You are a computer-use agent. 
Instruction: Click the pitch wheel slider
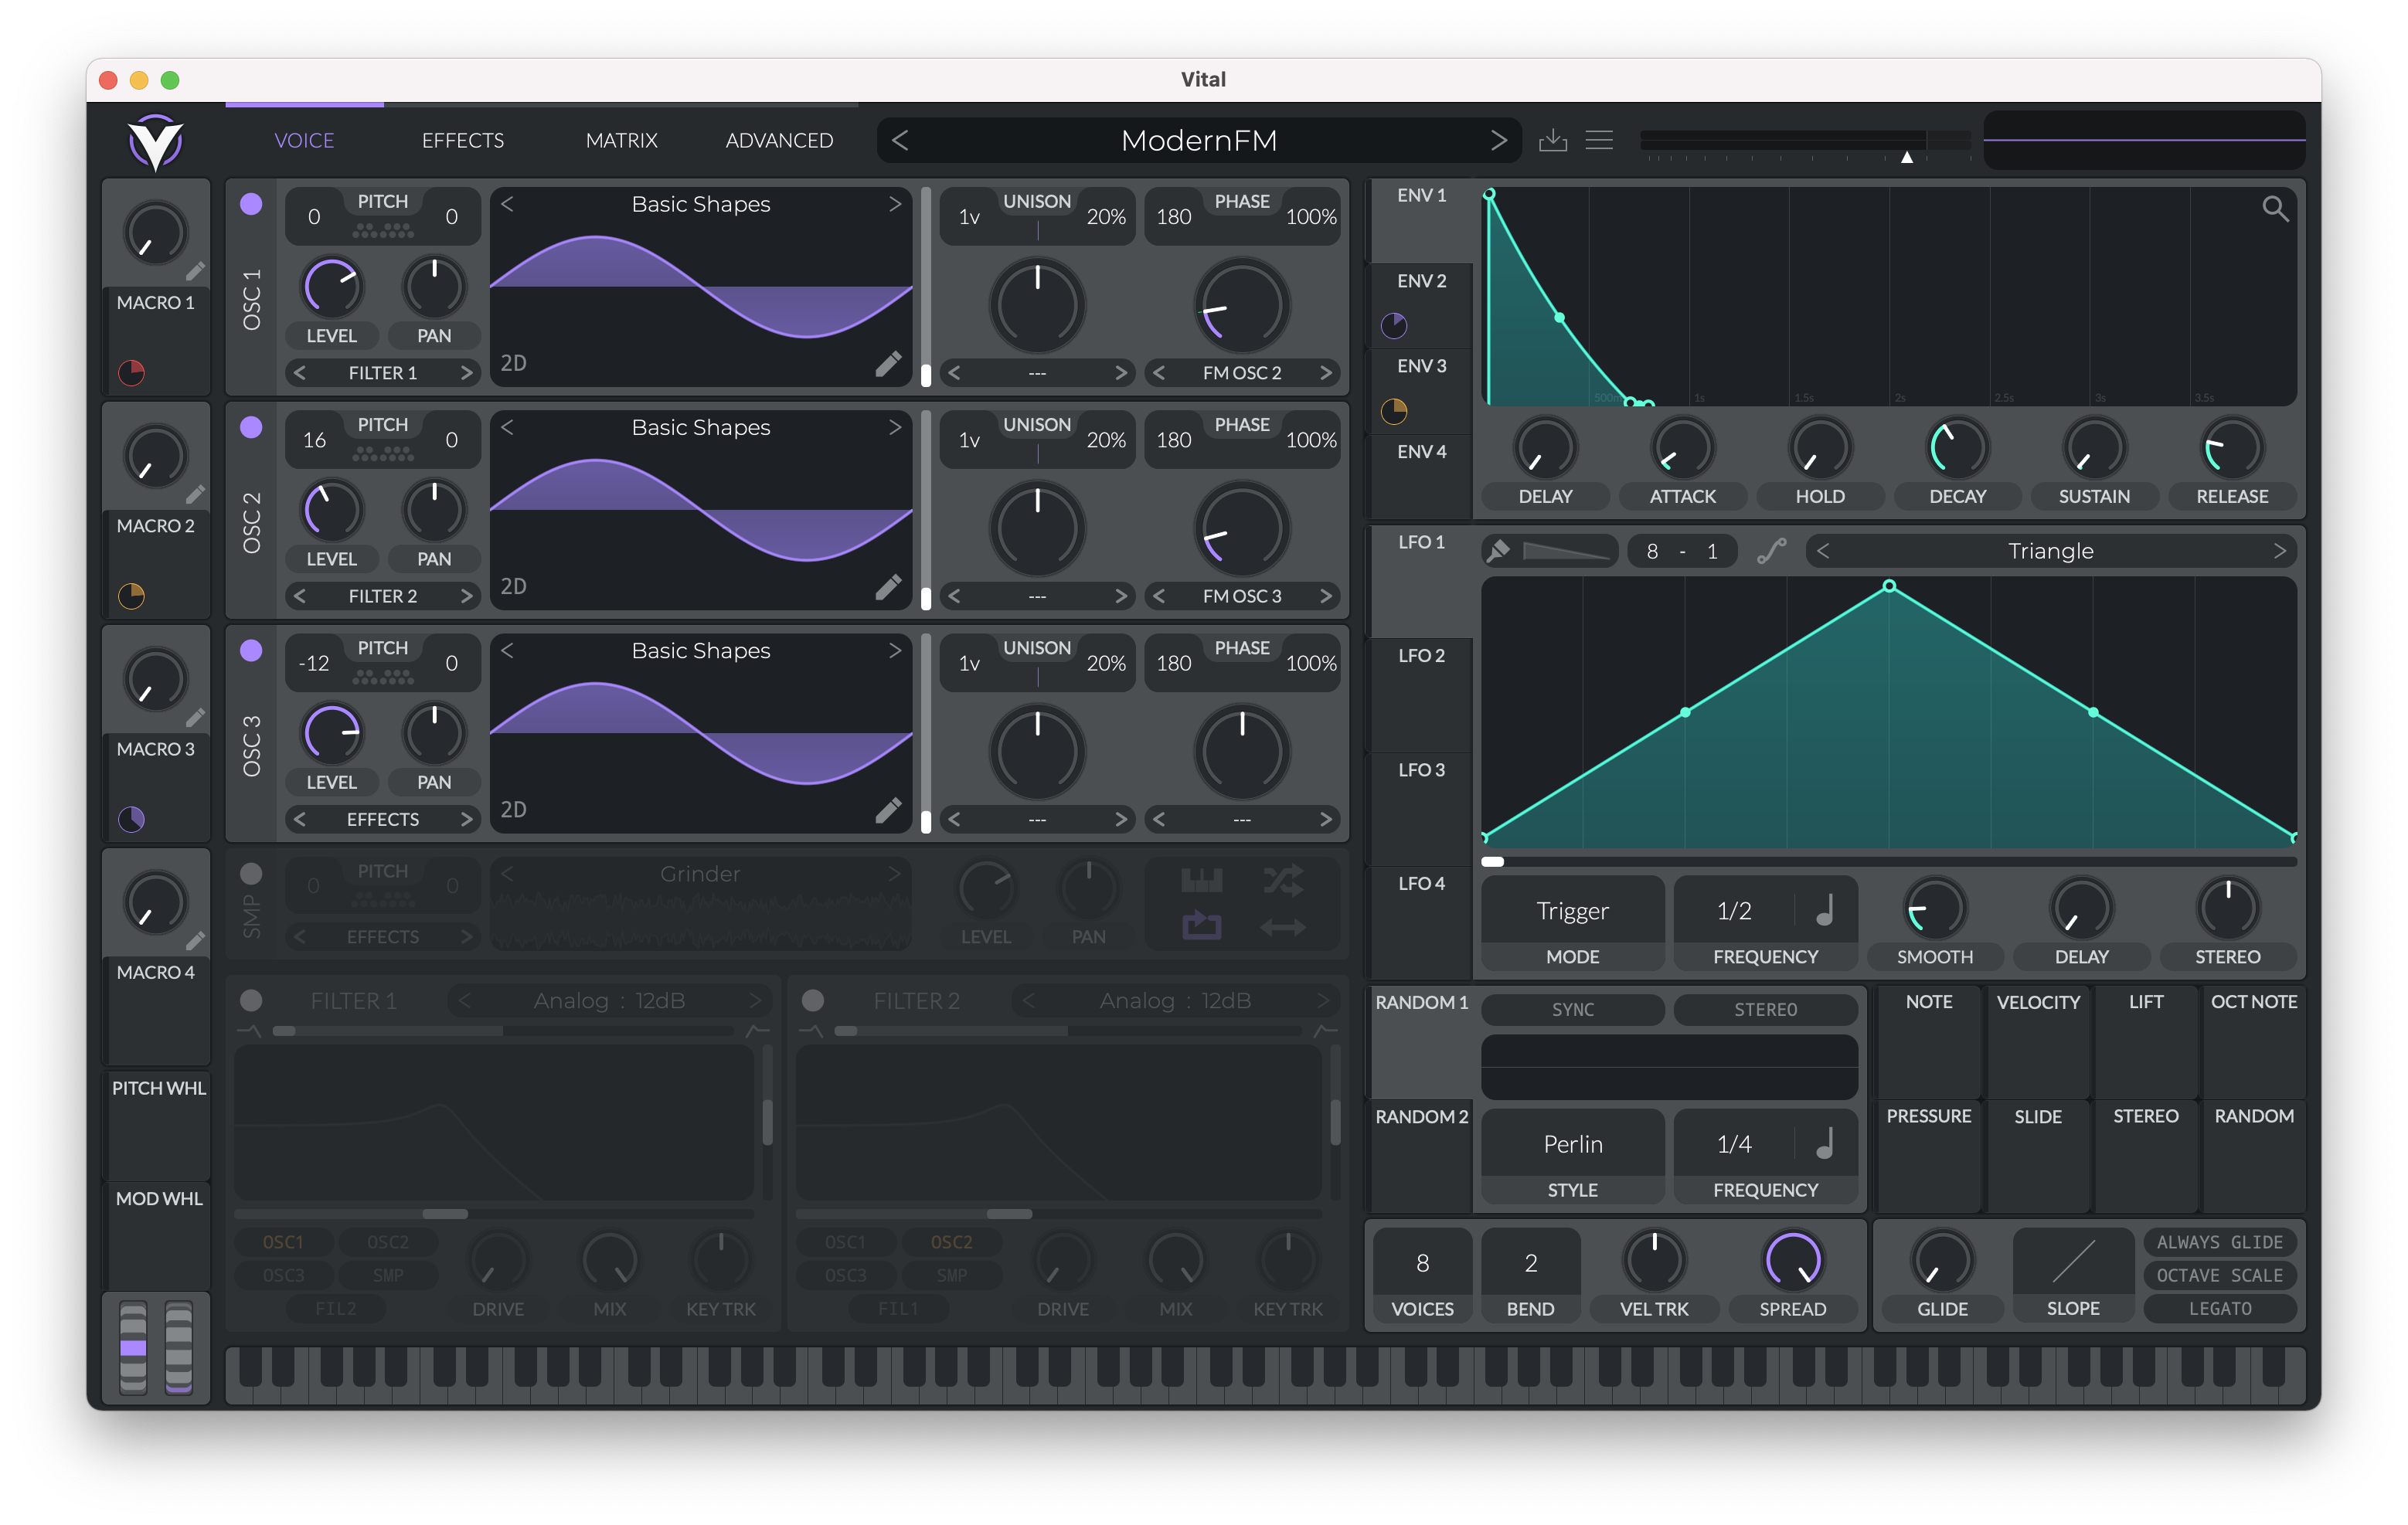pos(133,1347)
